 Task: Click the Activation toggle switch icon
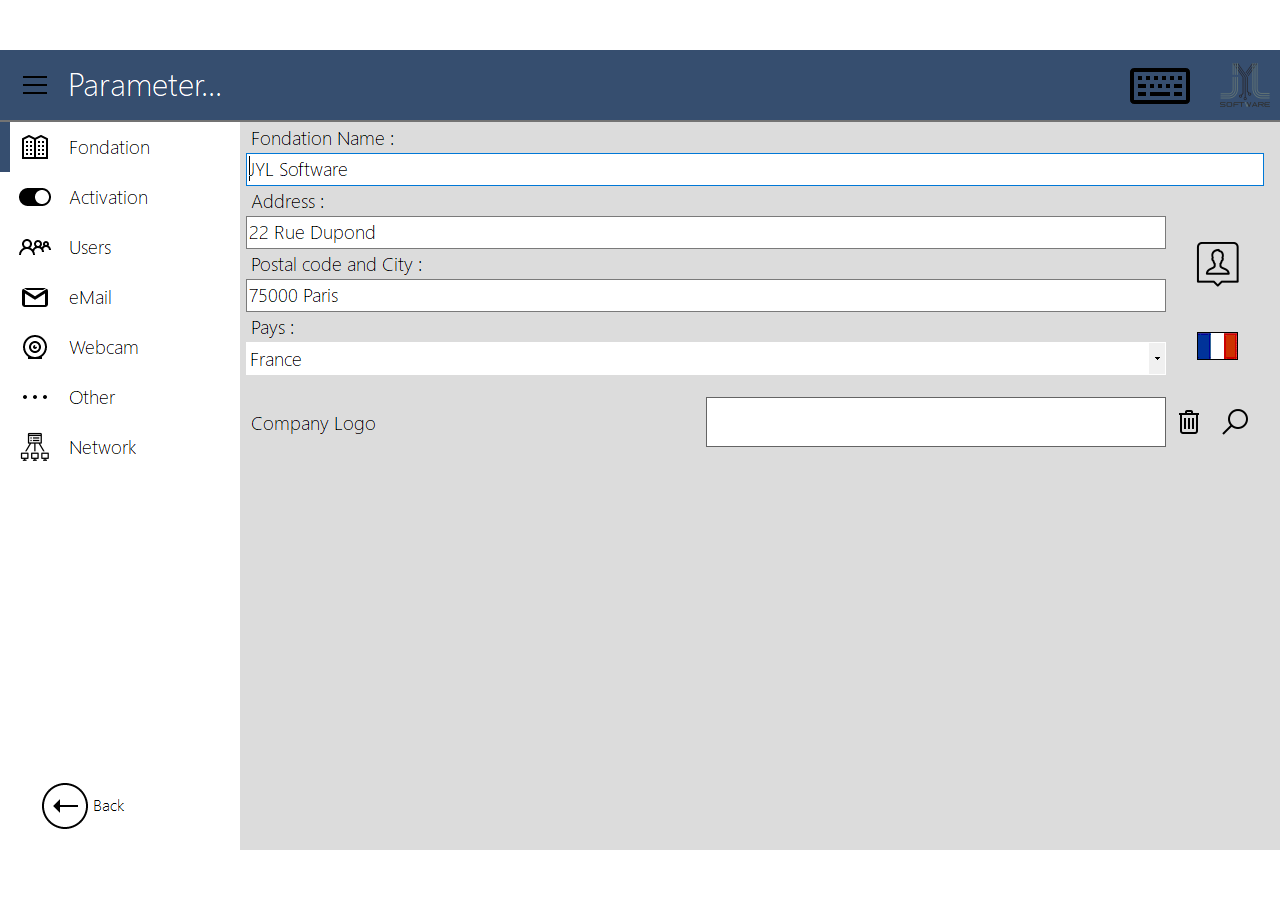35,198
